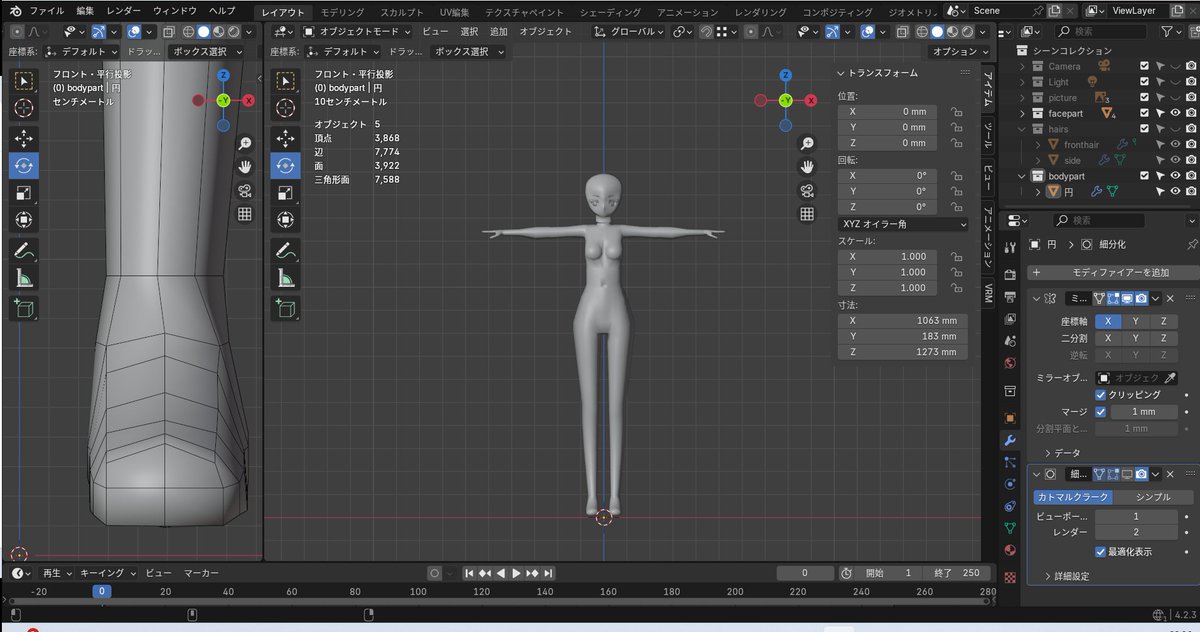Image resolution: width=1200 pixels, height=632 pixels.
Task: Toggle visibility eye for bodypart collection
Action: pyautogui.click(x=1176, y=176)
